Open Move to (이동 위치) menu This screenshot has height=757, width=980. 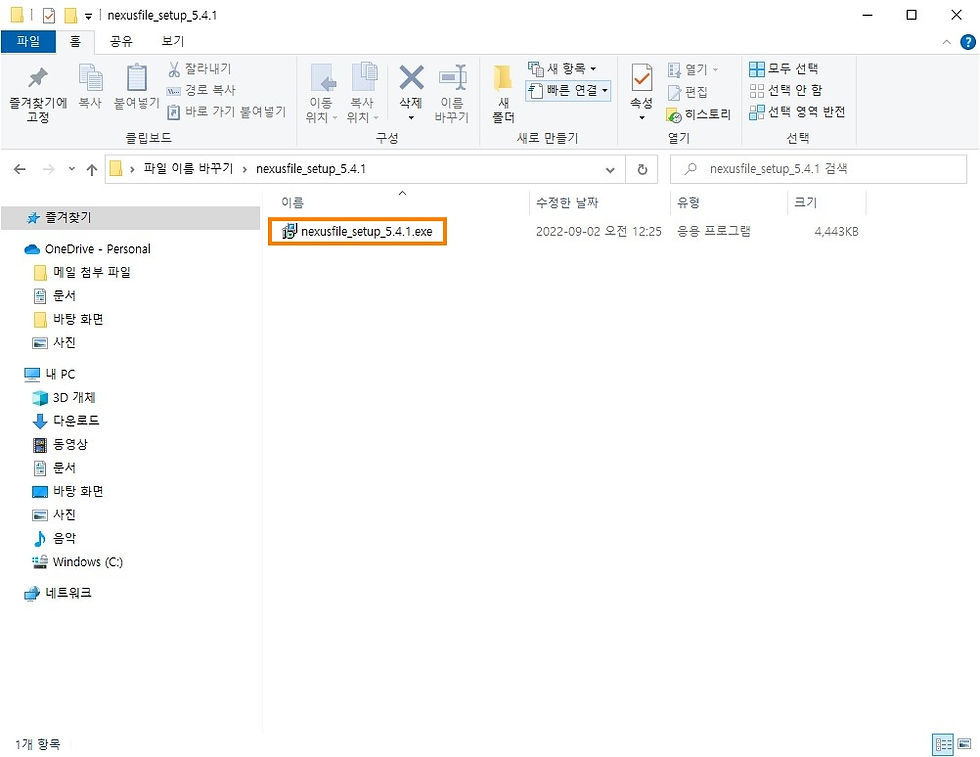(x=321, y=93)
